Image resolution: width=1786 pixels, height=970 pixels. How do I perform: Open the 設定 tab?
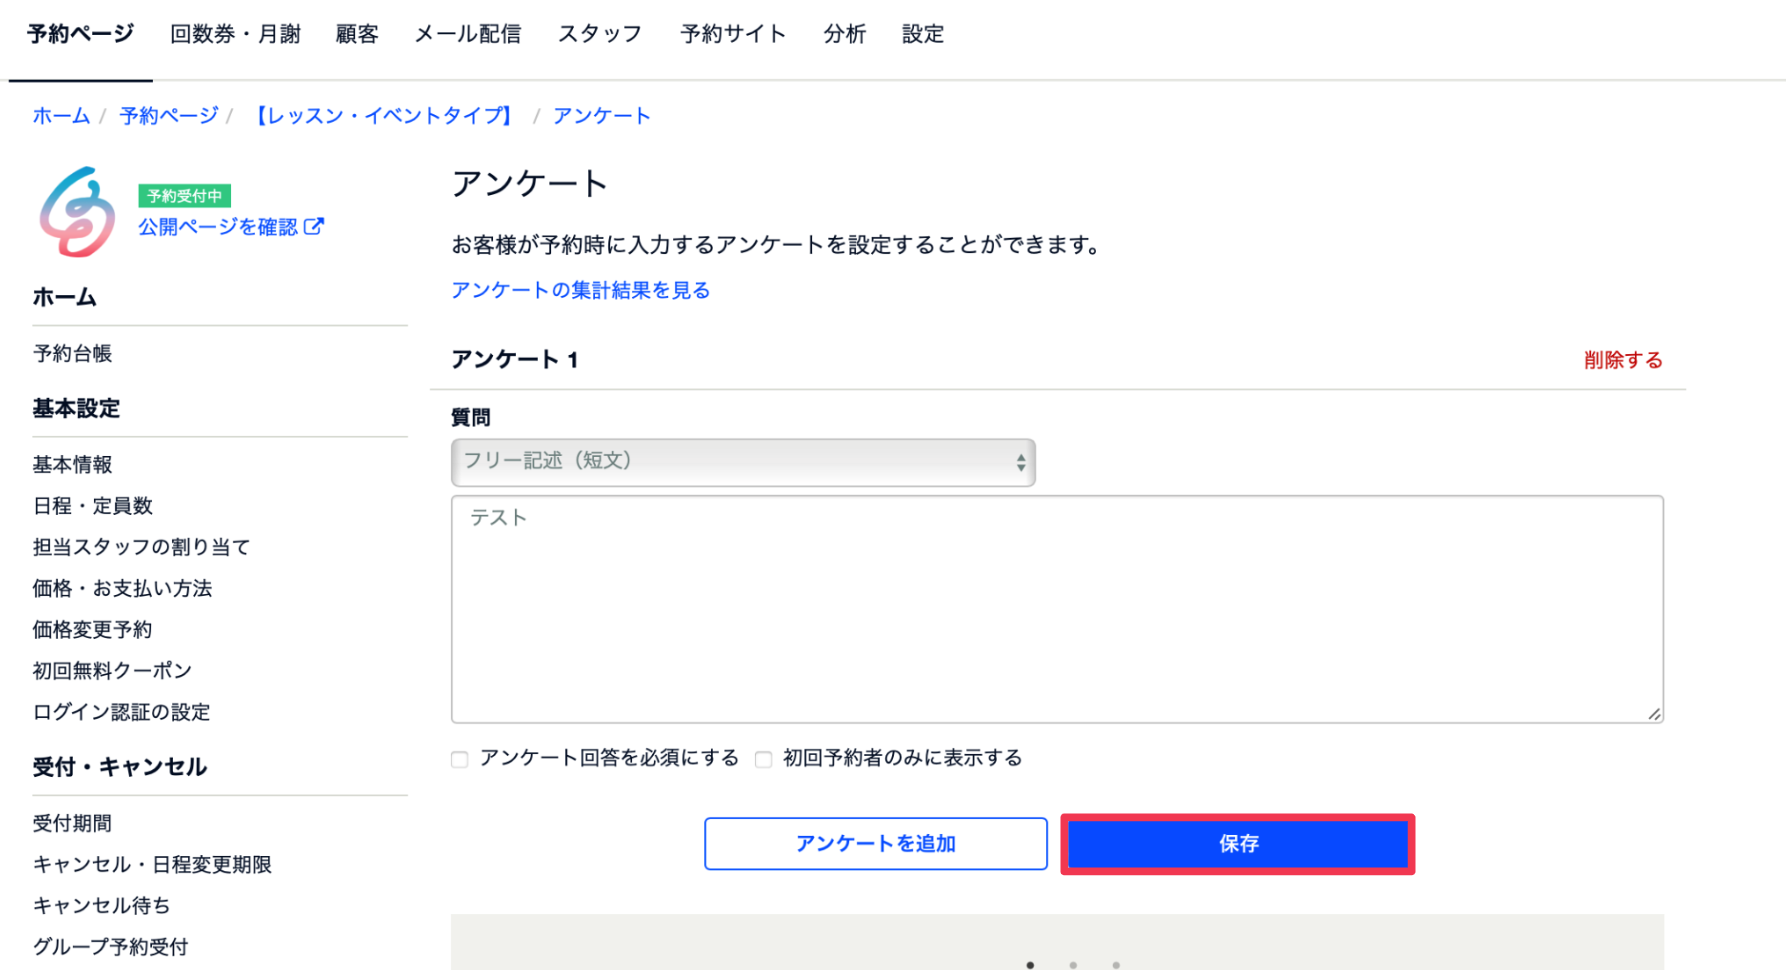click(922, 34)
